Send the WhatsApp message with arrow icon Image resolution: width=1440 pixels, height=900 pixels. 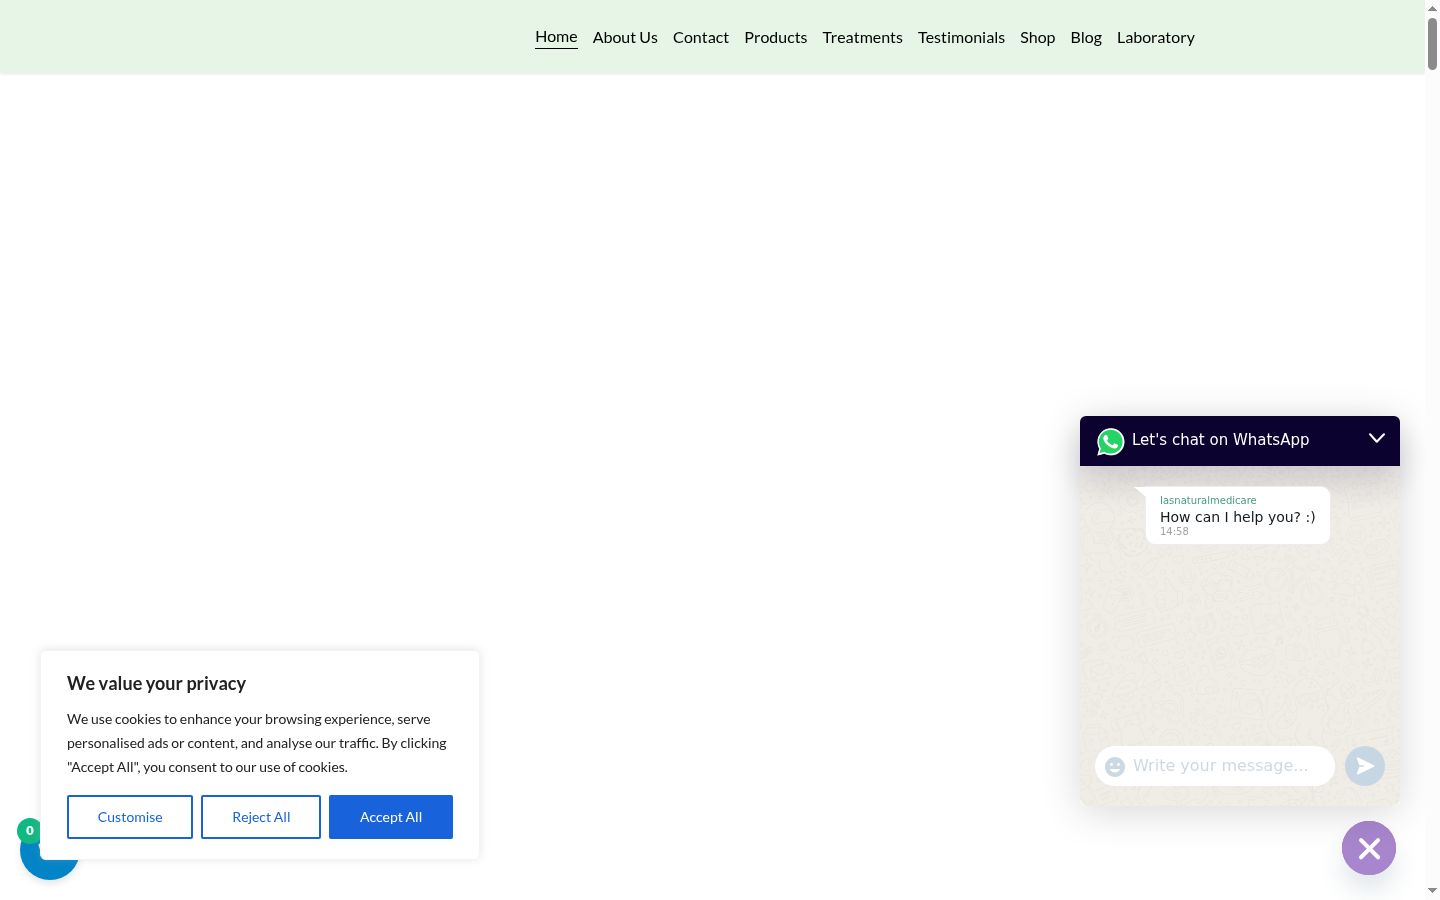(x=1365, y=766)
